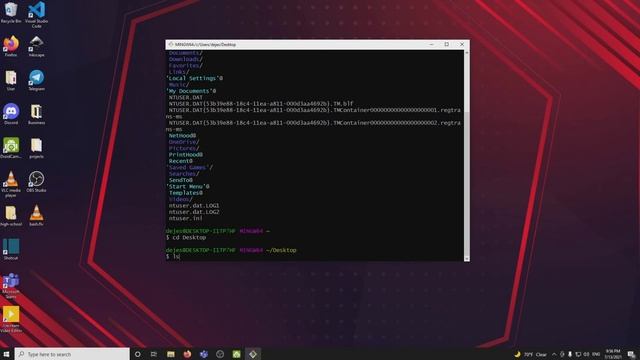The width and height of the screenshot is (640, 360).
Task: Launch VLC media player shortcut
Action: [x=11, y=184]
